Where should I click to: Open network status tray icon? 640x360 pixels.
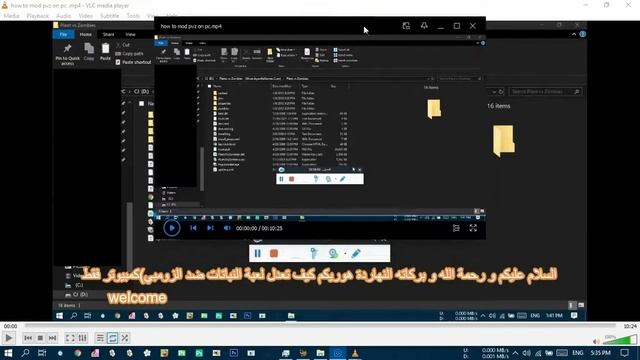tap(538, 353)
